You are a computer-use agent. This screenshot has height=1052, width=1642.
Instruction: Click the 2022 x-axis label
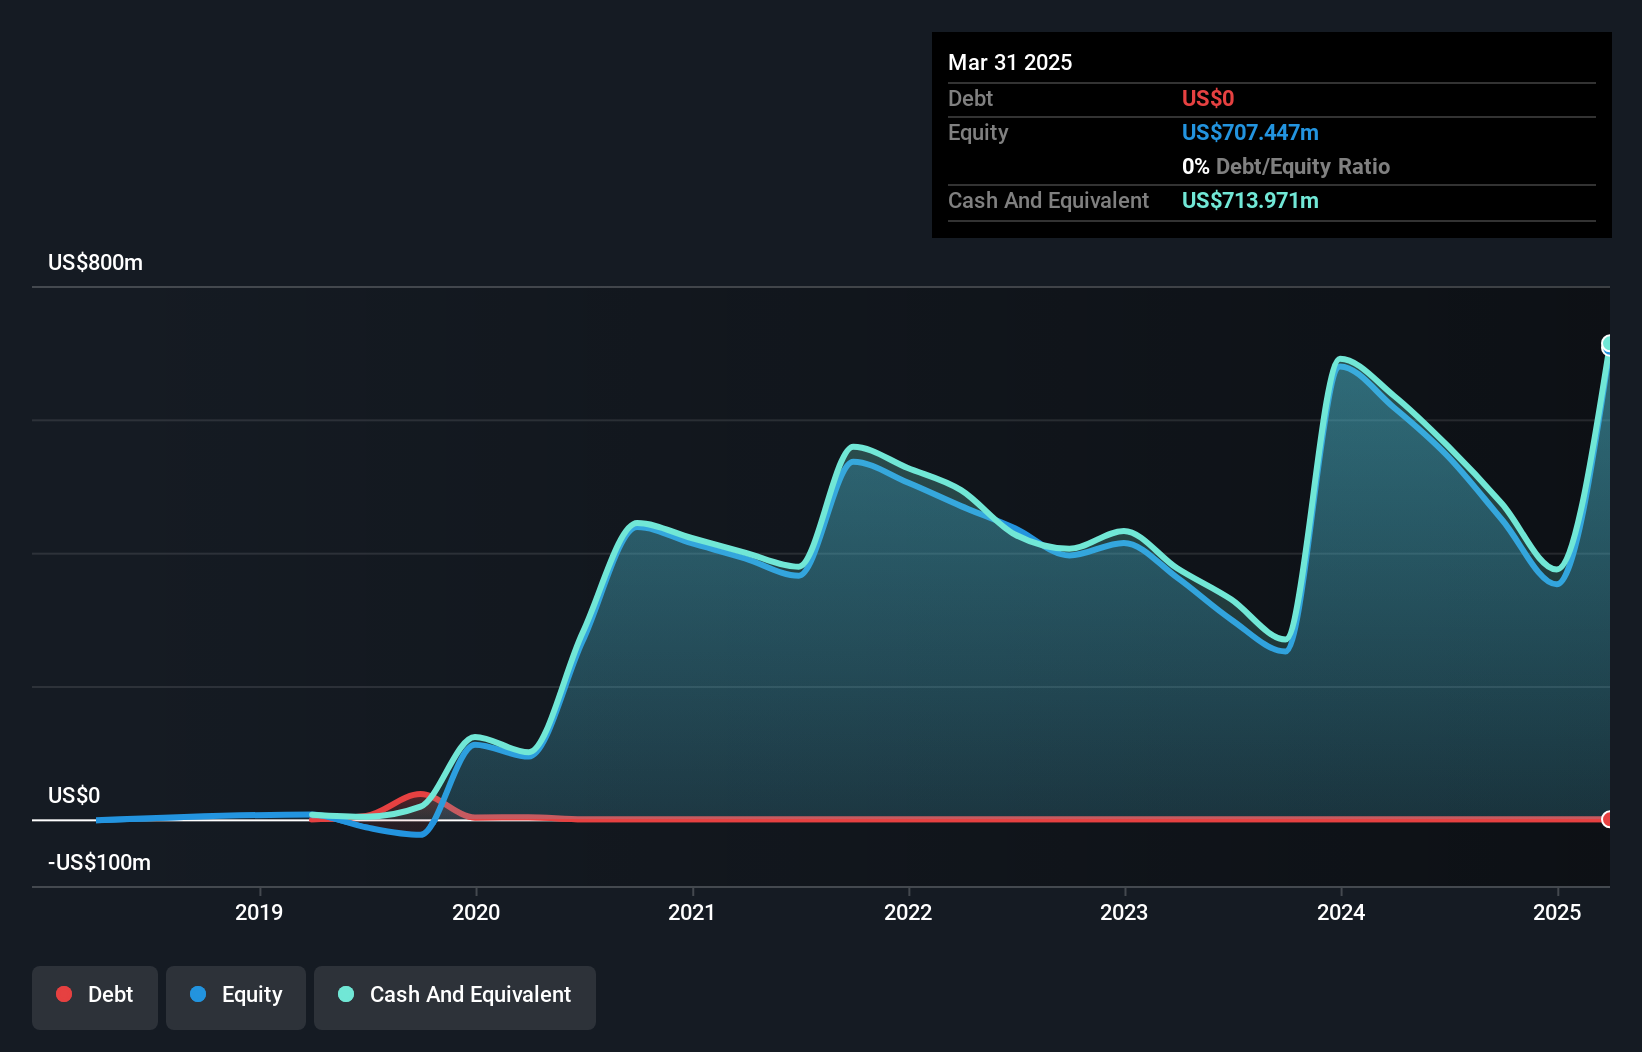pos(908,912)
